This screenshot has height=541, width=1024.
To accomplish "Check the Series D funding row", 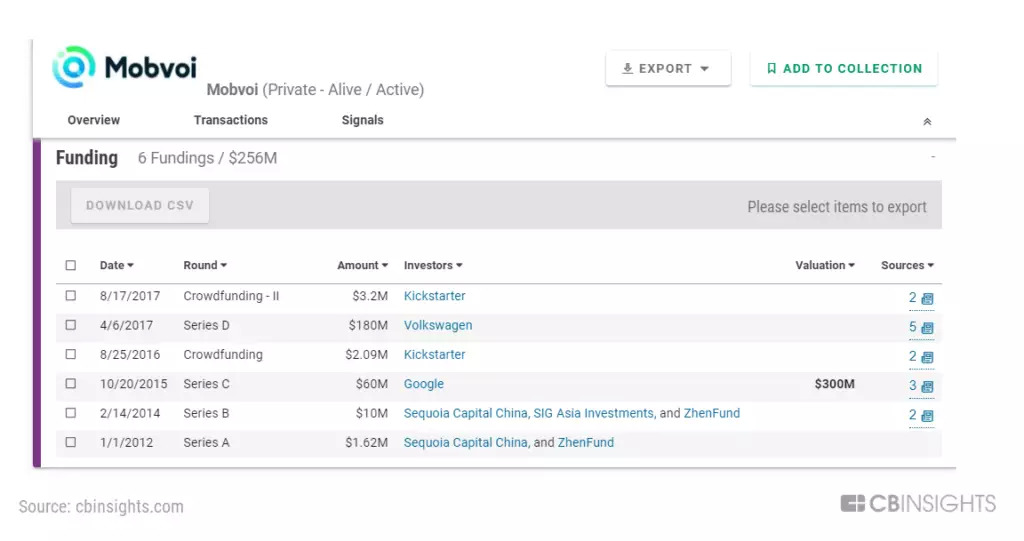I will [x=71, y=325].
